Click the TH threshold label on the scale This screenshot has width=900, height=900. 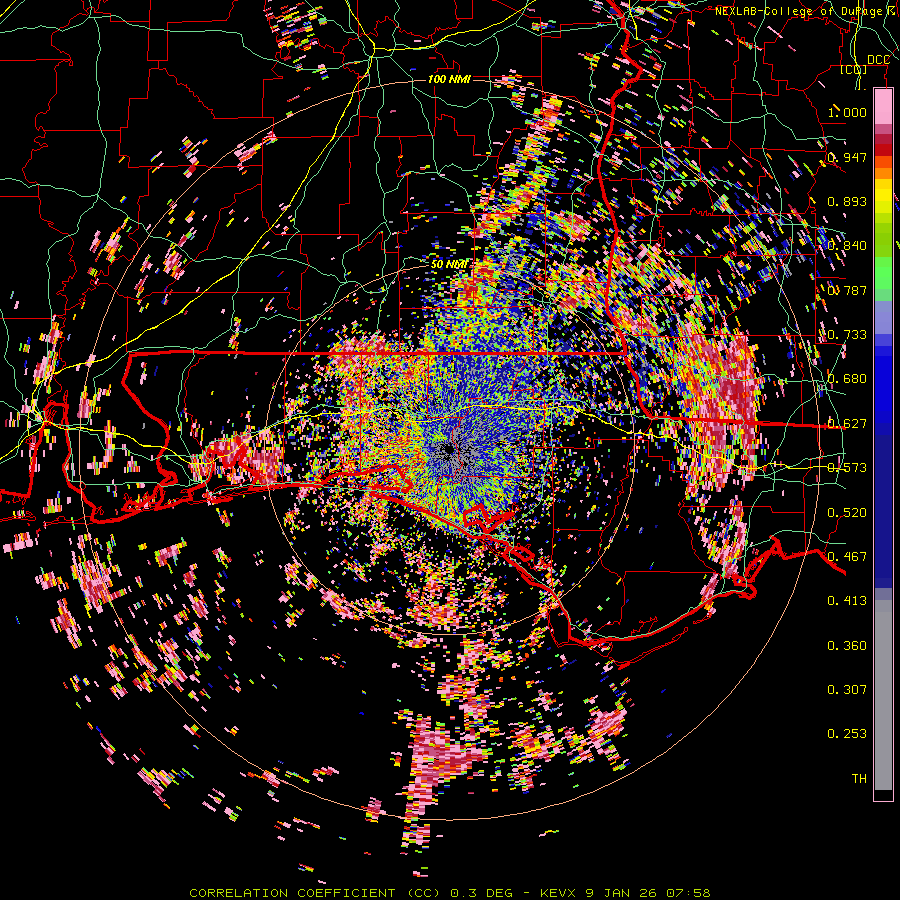tap(859, 779)
